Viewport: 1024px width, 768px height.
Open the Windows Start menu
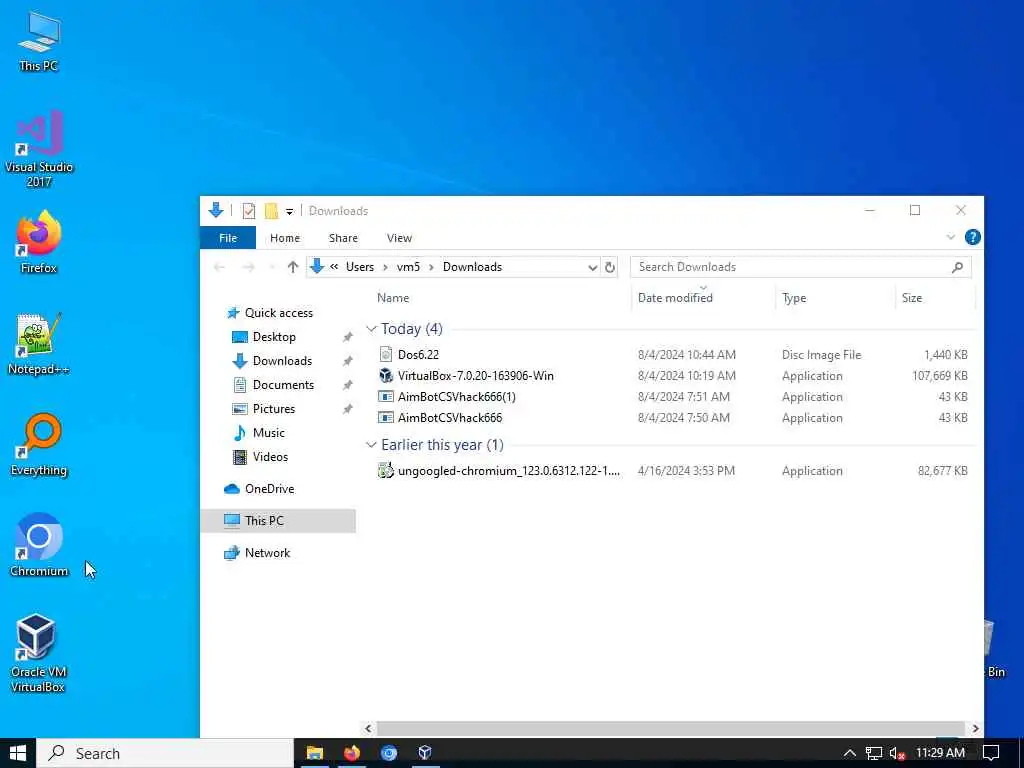tap(18, 754)
